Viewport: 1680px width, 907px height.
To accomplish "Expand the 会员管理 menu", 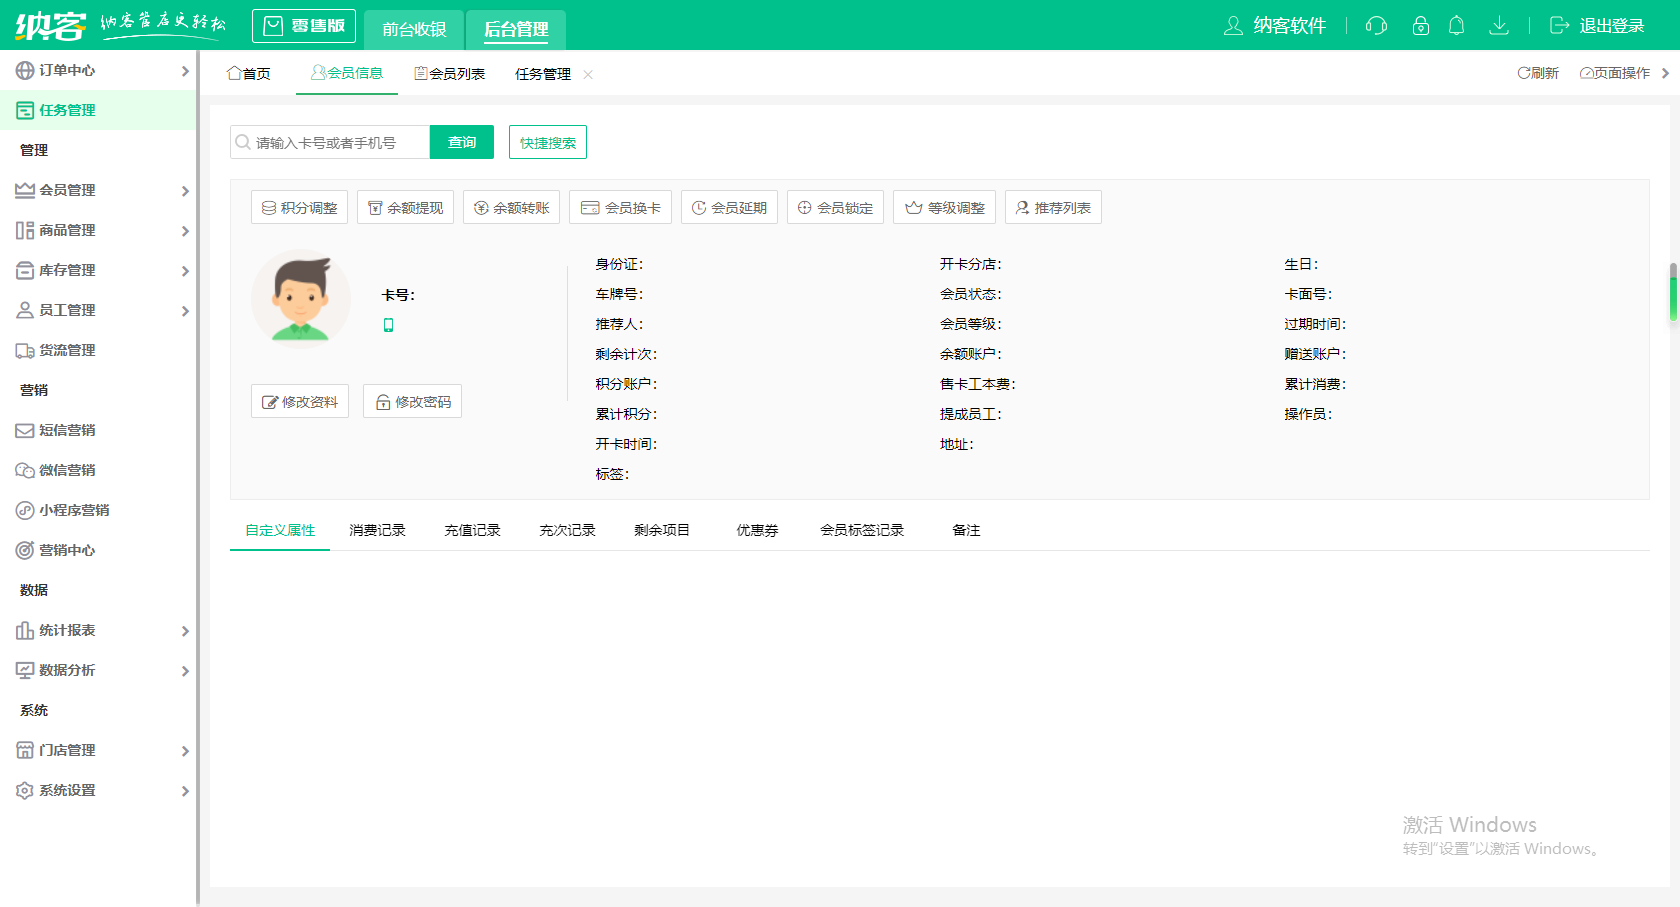I will (x=67, y=190).
